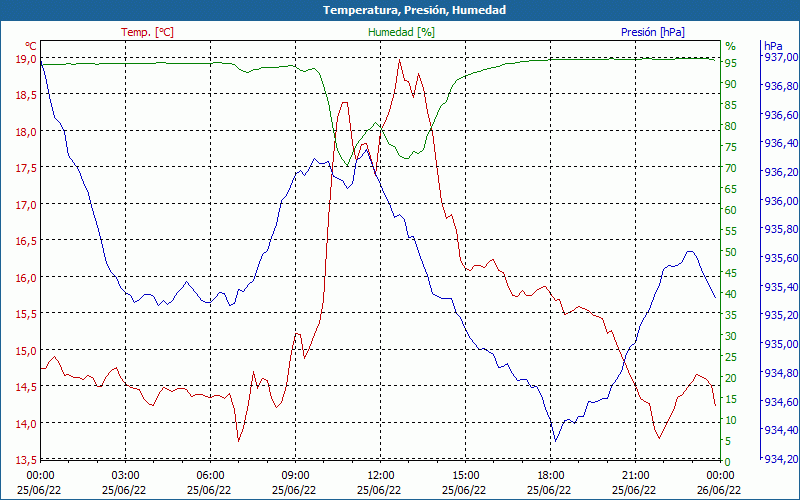The height and width of the screenshot is (500, 800).
Task: Click the "06:00" time axis label
Action: (210, 476)
